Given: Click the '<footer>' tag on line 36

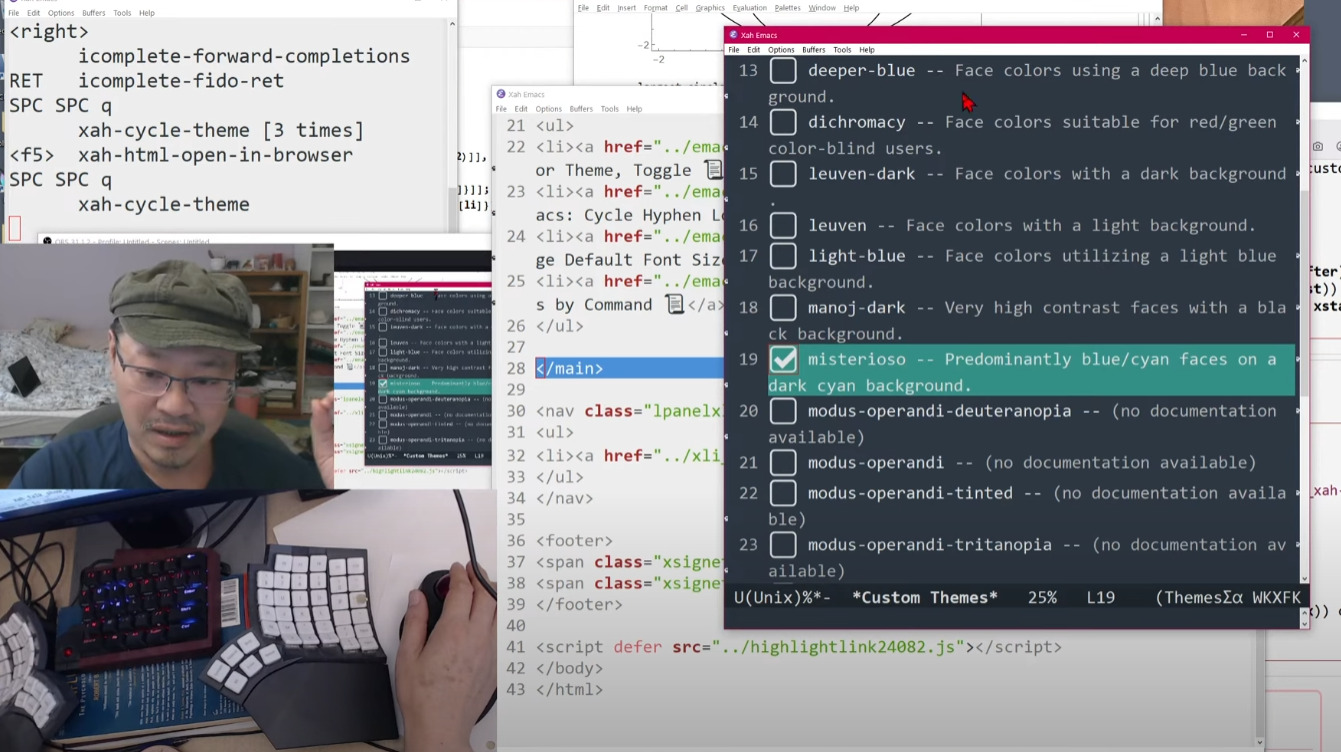Looking at the screenshot, I should click(x=574, y=541).
